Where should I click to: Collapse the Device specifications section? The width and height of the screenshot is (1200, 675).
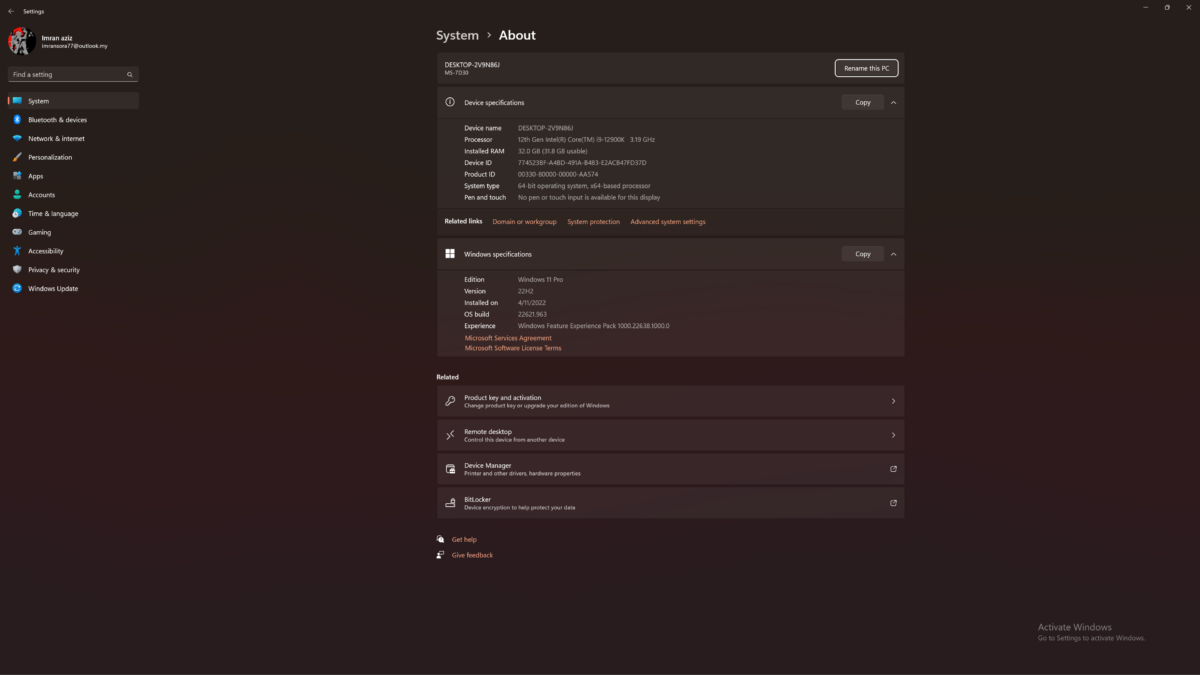tap(893, 102)
